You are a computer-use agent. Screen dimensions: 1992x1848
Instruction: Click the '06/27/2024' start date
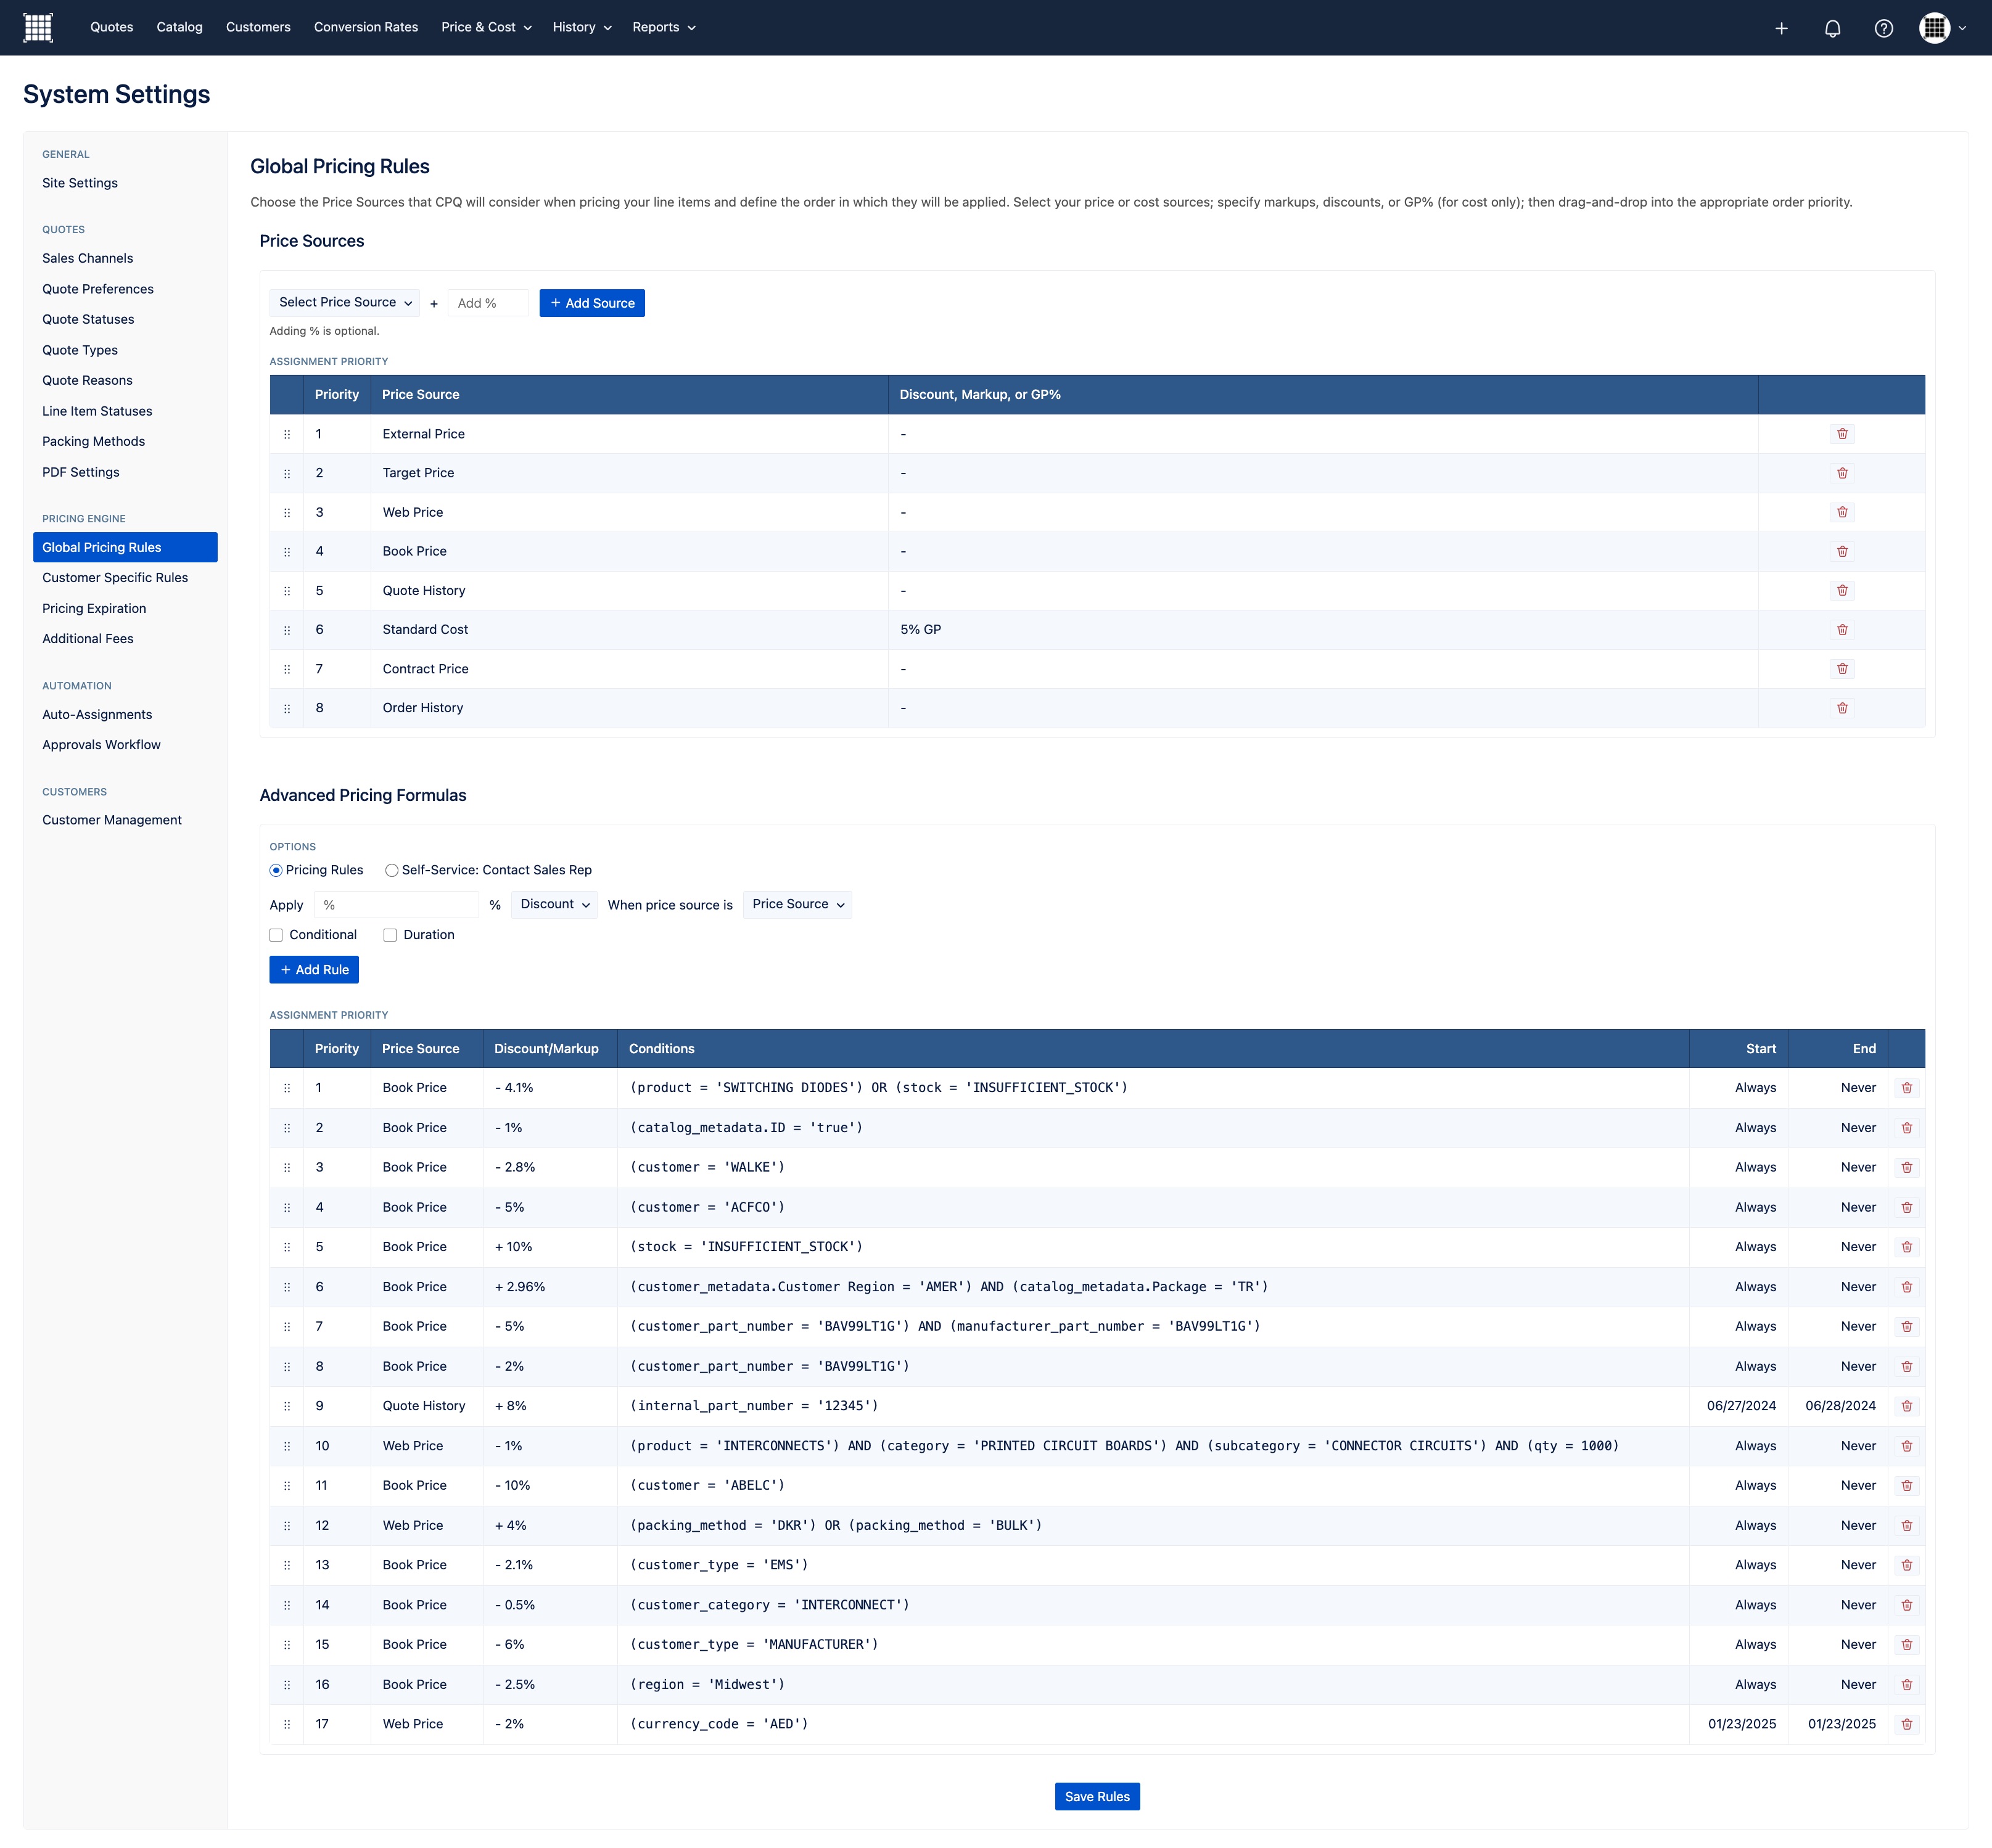click(x=1741, y=1406)
